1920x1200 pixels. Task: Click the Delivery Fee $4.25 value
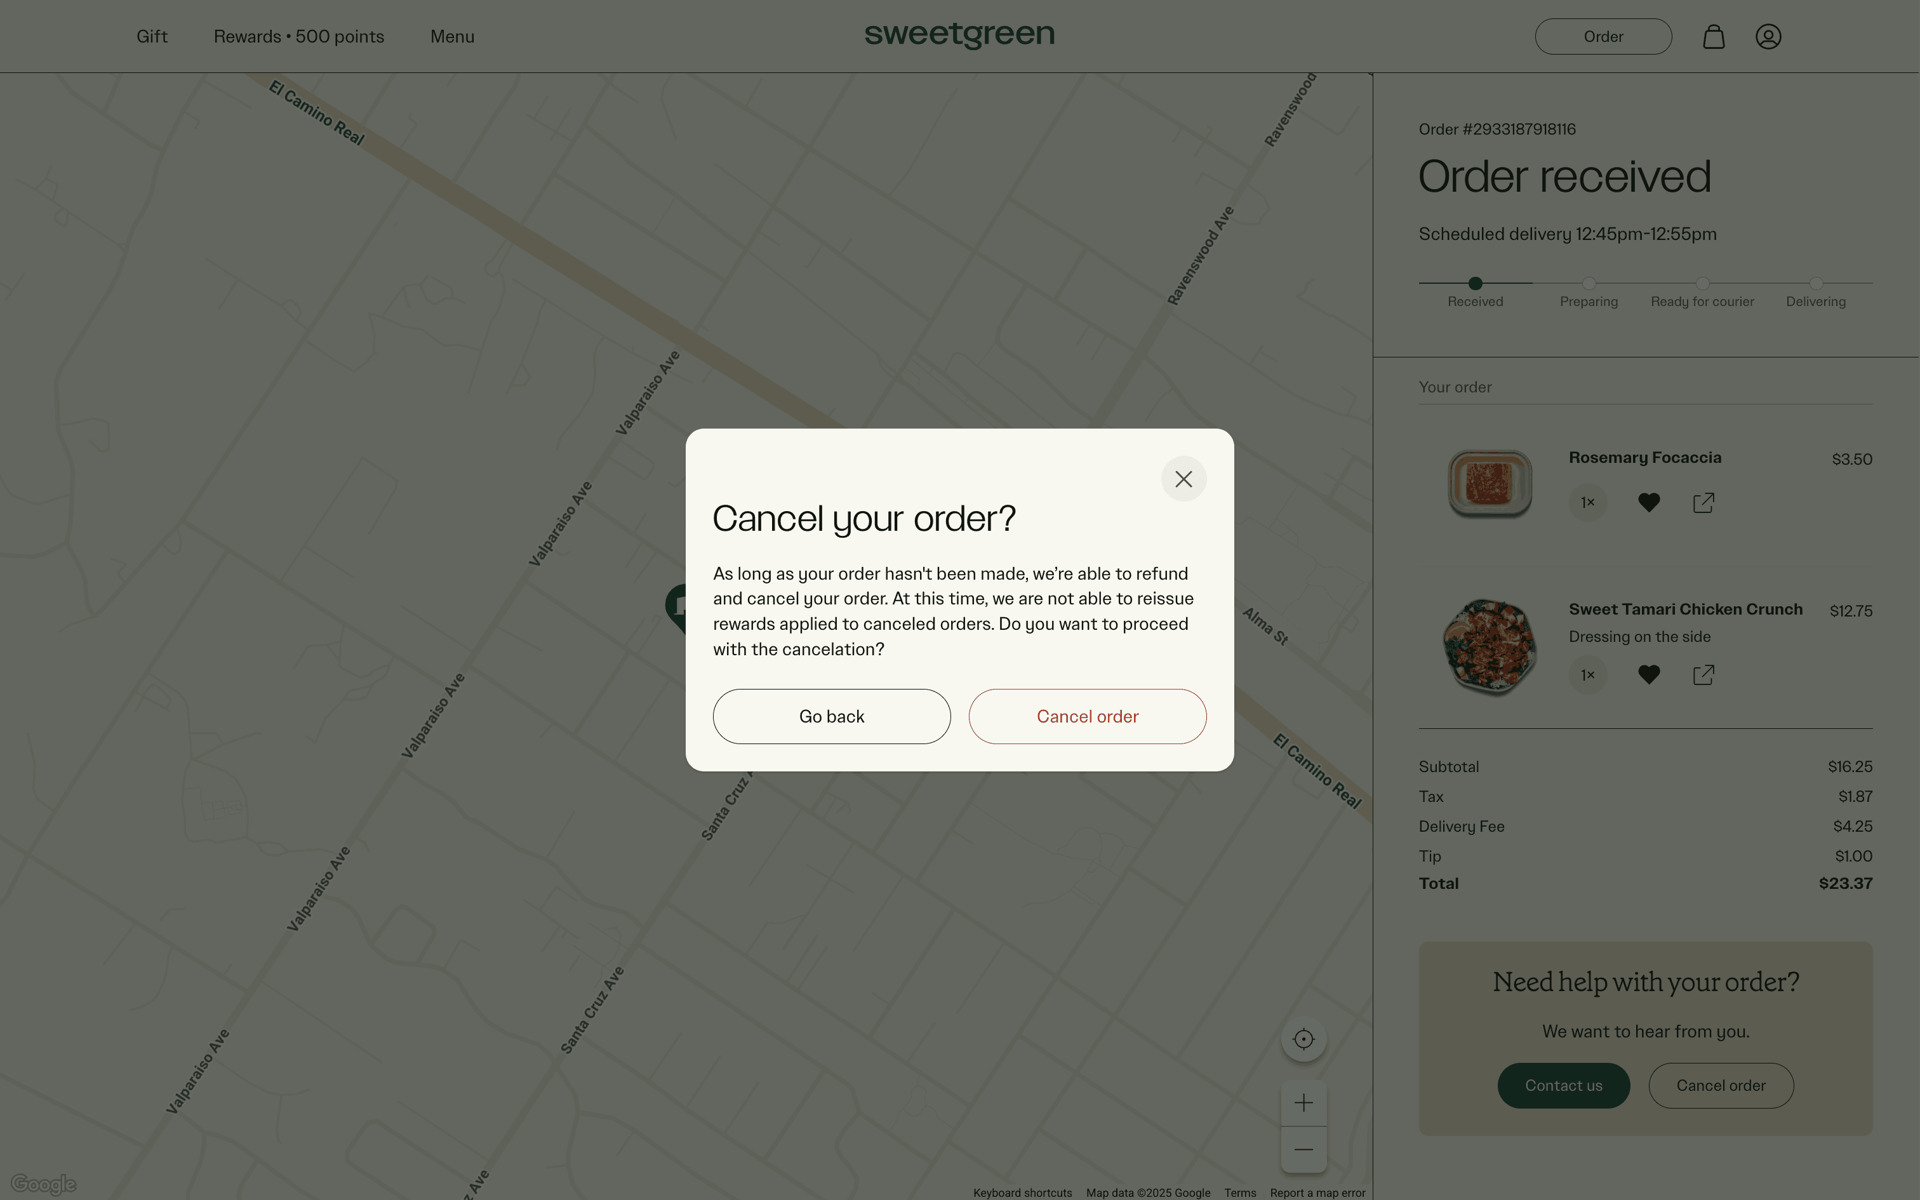click(1852, 827)
